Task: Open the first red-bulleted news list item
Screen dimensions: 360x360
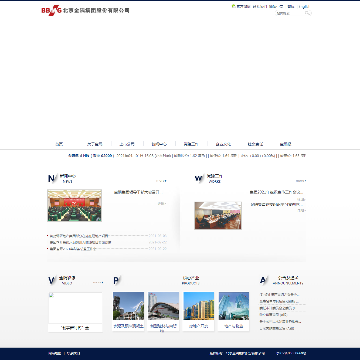Action: tap(79, 236)
